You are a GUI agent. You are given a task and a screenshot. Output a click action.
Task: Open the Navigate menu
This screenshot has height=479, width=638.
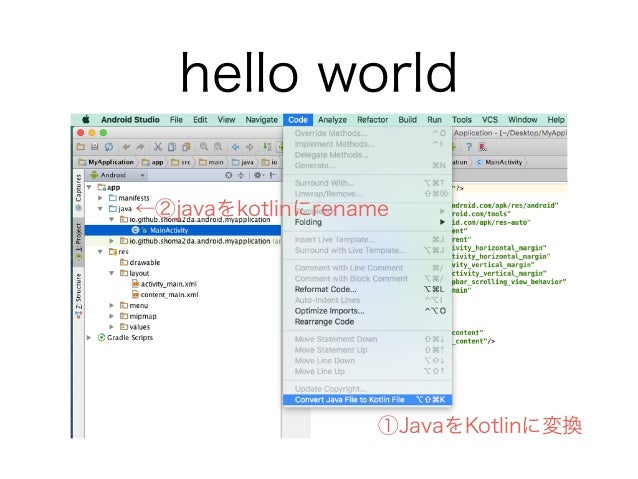click(x=262, y=120)
